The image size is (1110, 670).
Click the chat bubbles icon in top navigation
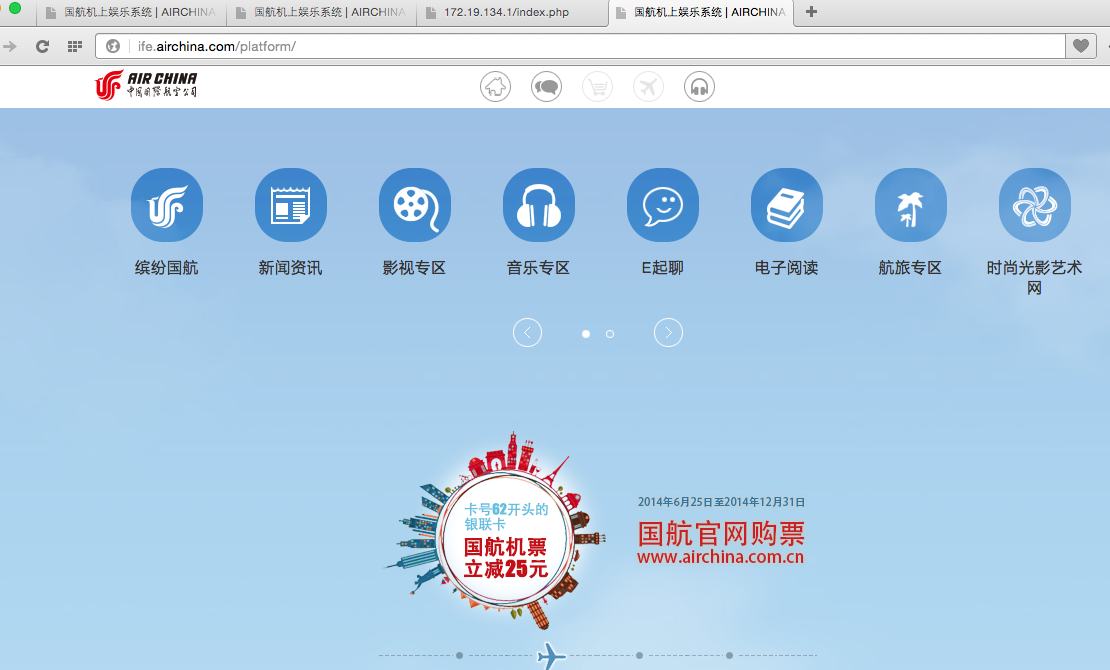[x=547, y=87]
